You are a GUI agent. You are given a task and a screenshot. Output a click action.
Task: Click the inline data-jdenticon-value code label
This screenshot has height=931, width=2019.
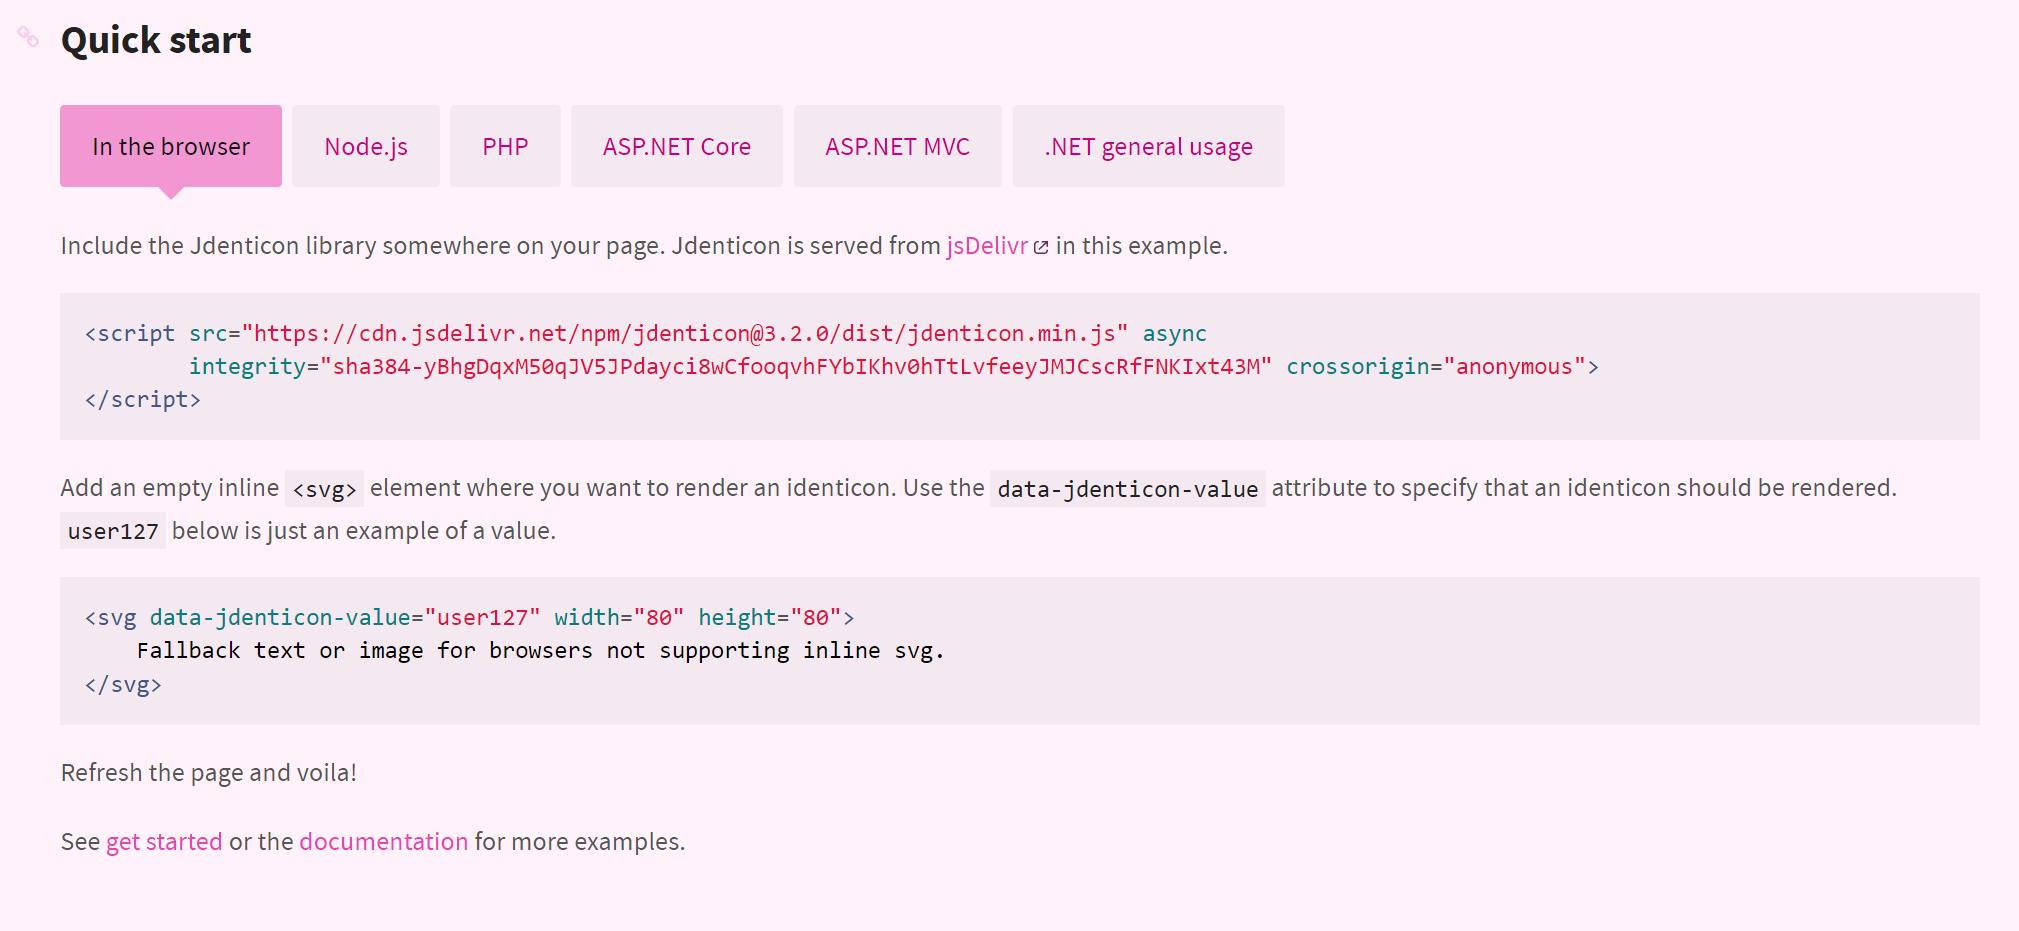(x=1128, y=489)
